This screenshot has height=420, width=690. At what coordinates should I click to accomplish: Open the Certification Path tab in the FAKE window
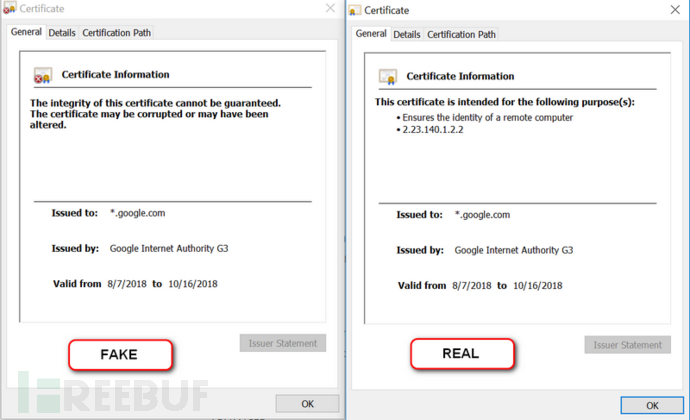point(117,33)
